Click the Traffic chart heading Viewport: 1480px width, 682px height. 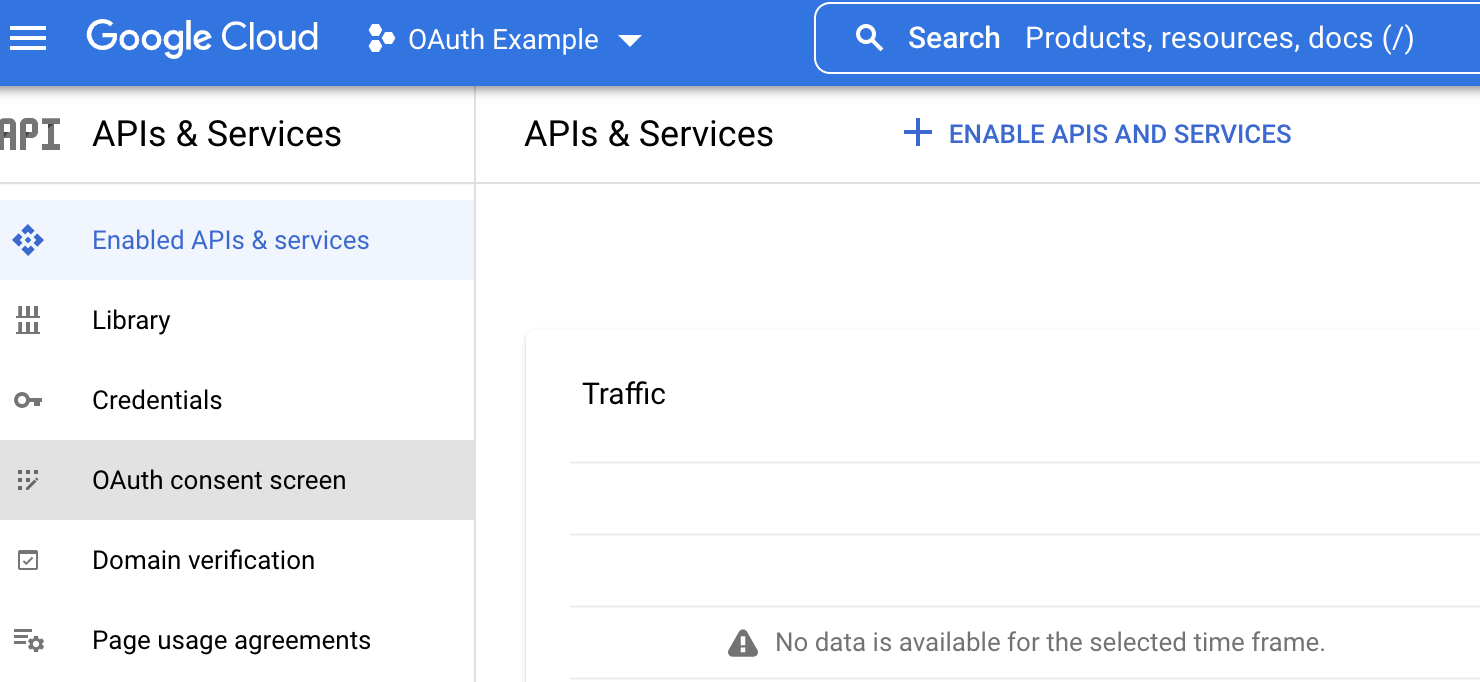[x=625, y=393]
